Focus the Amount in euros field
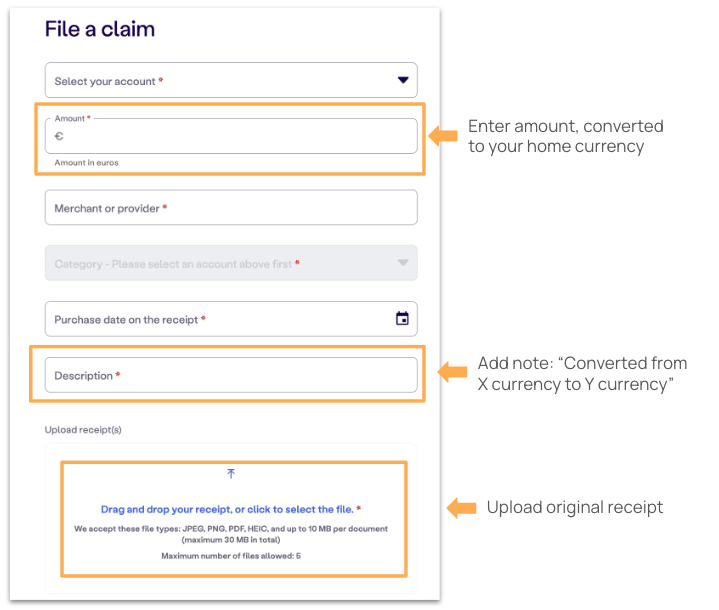719x610 pixels. tap(231, 136)
